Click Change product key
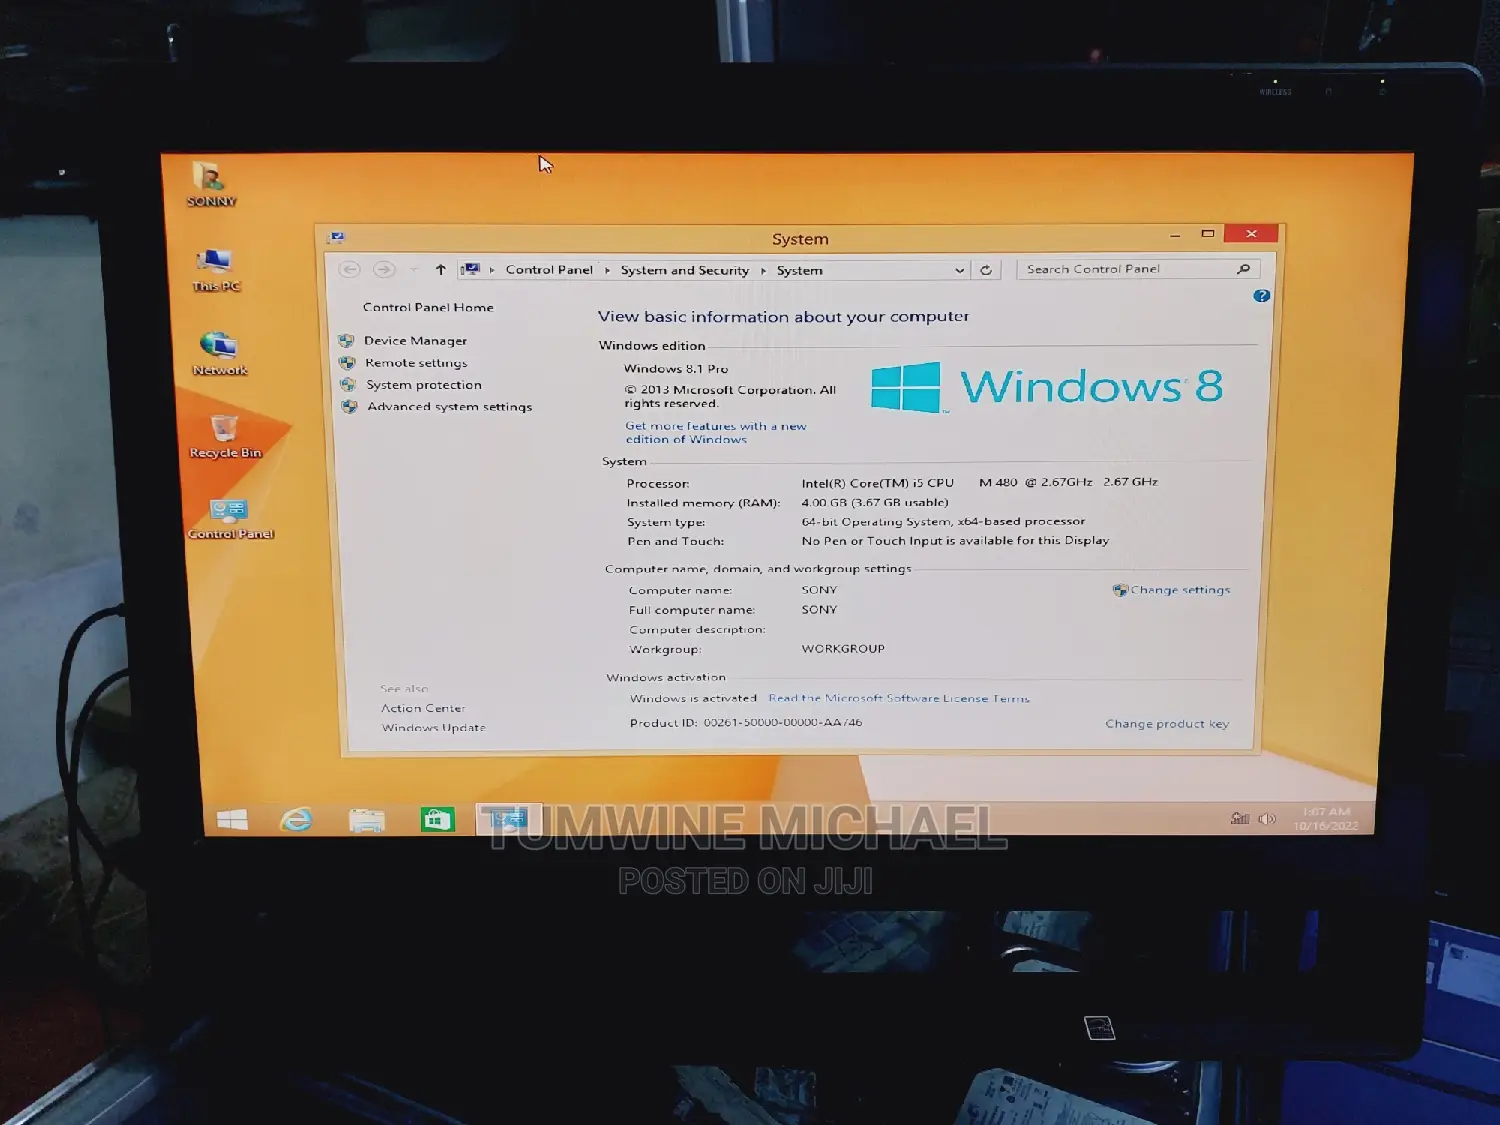Screen dimensions: 1500x1125 coord(1167,724)
